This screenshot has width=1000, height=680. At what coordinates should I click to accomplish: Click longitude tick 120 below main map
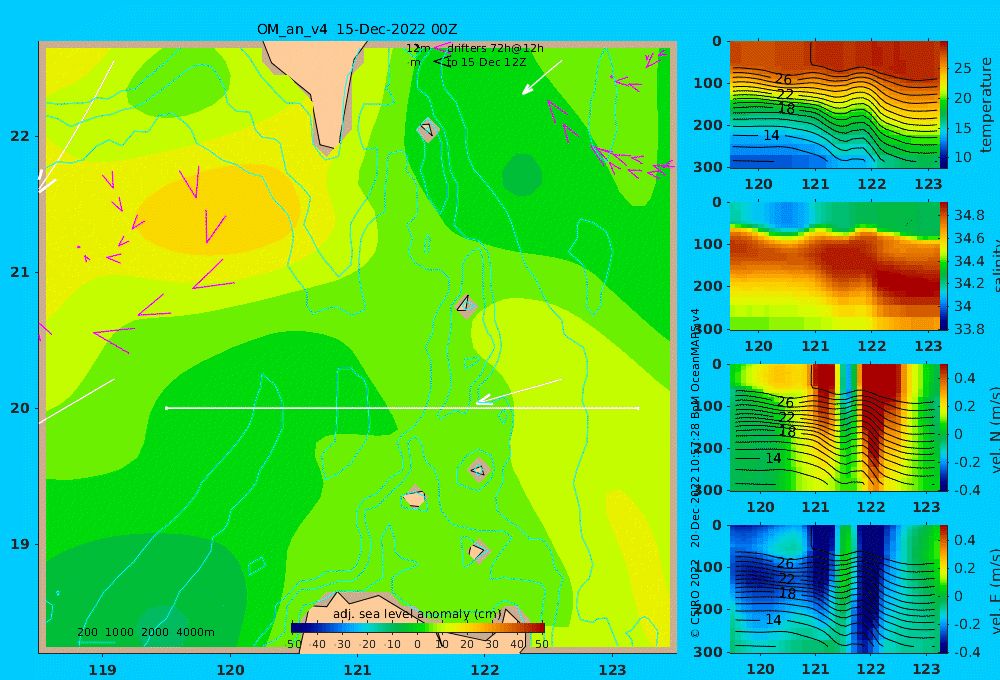[230, 670]
